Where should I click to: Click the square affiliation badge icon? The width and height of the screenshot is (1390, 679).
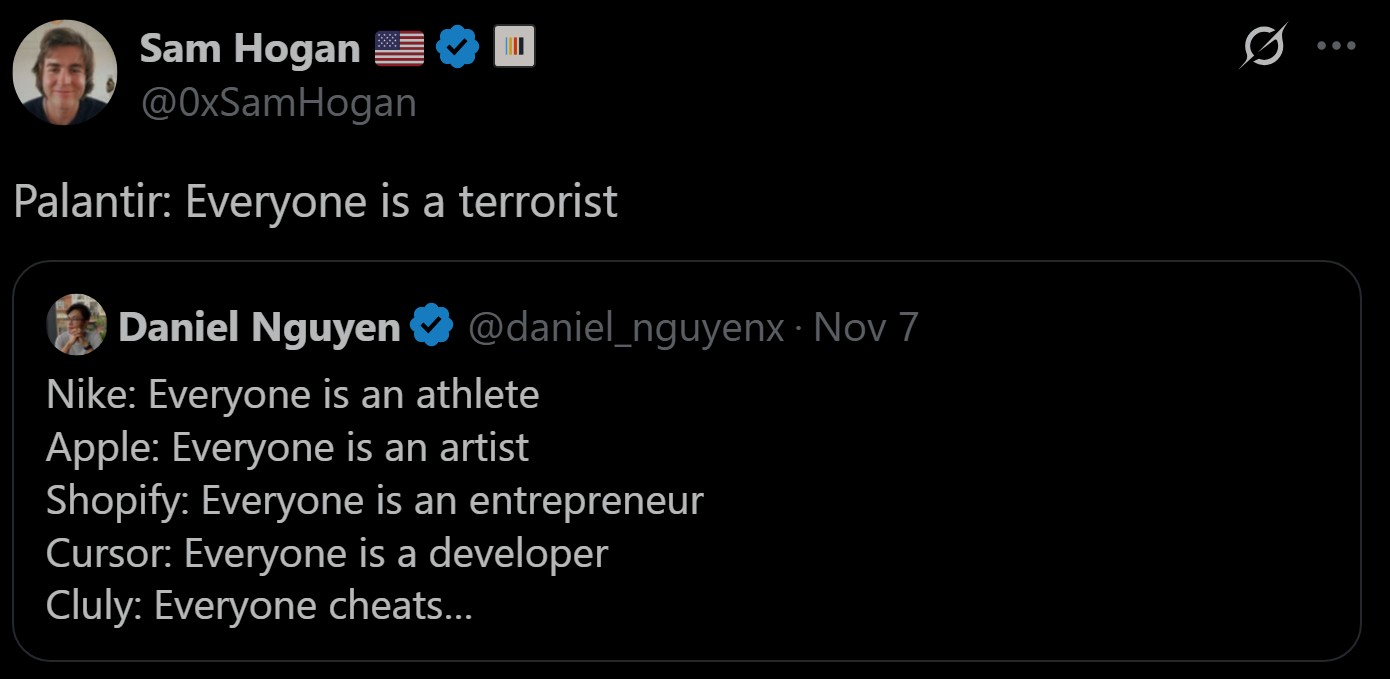pos(514,47)
